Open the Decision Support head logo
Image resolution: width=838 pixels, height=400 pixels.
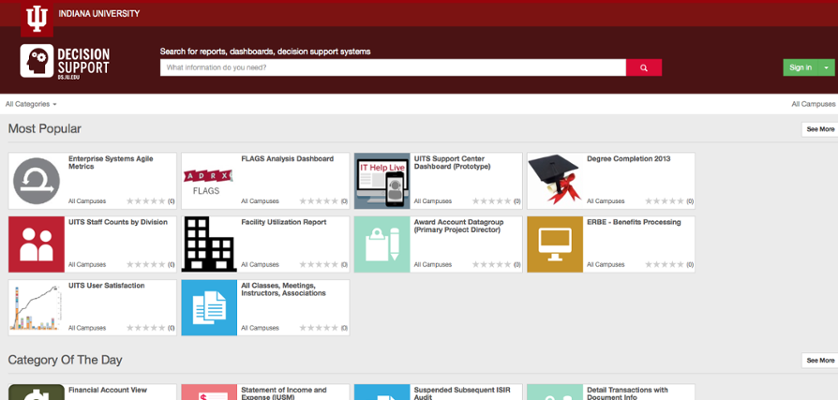(37, 61)
